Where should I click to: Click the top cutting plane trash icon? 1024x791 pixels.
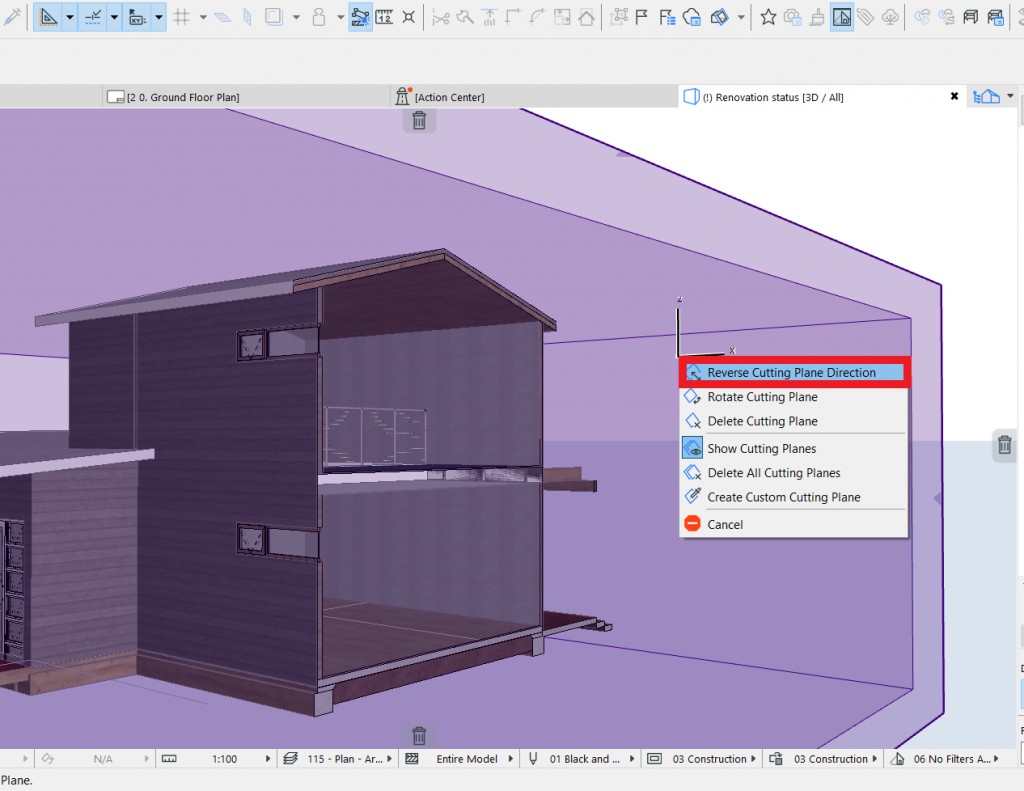(x=419, y=120)
